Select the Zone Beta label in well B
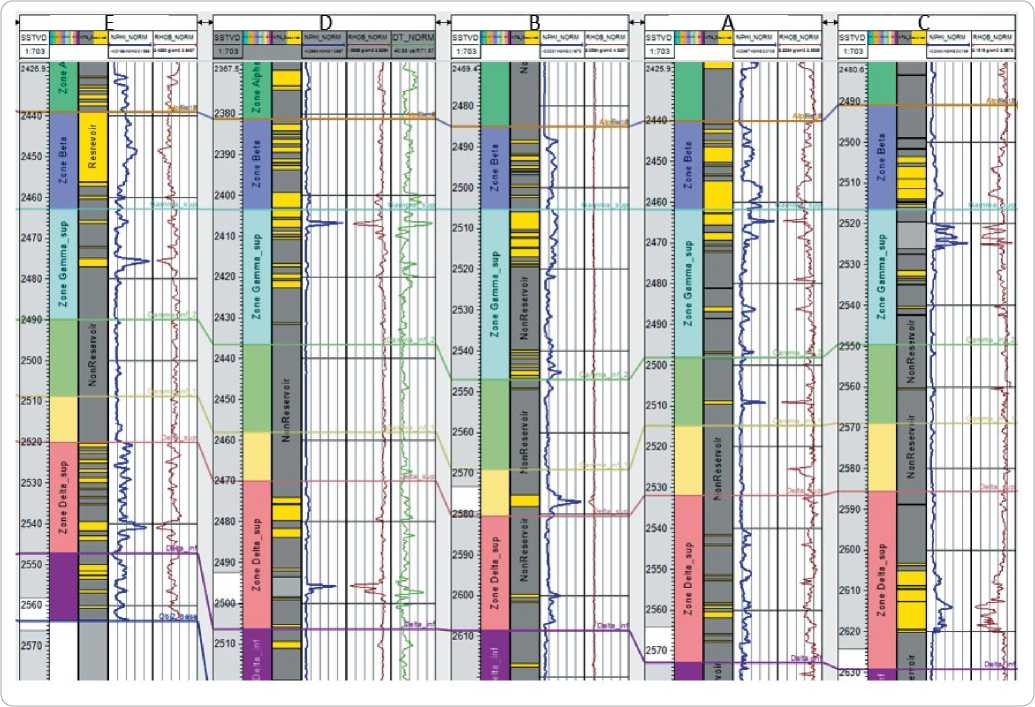The width and height of the screenshot is (1035, 707). [495, 168]
